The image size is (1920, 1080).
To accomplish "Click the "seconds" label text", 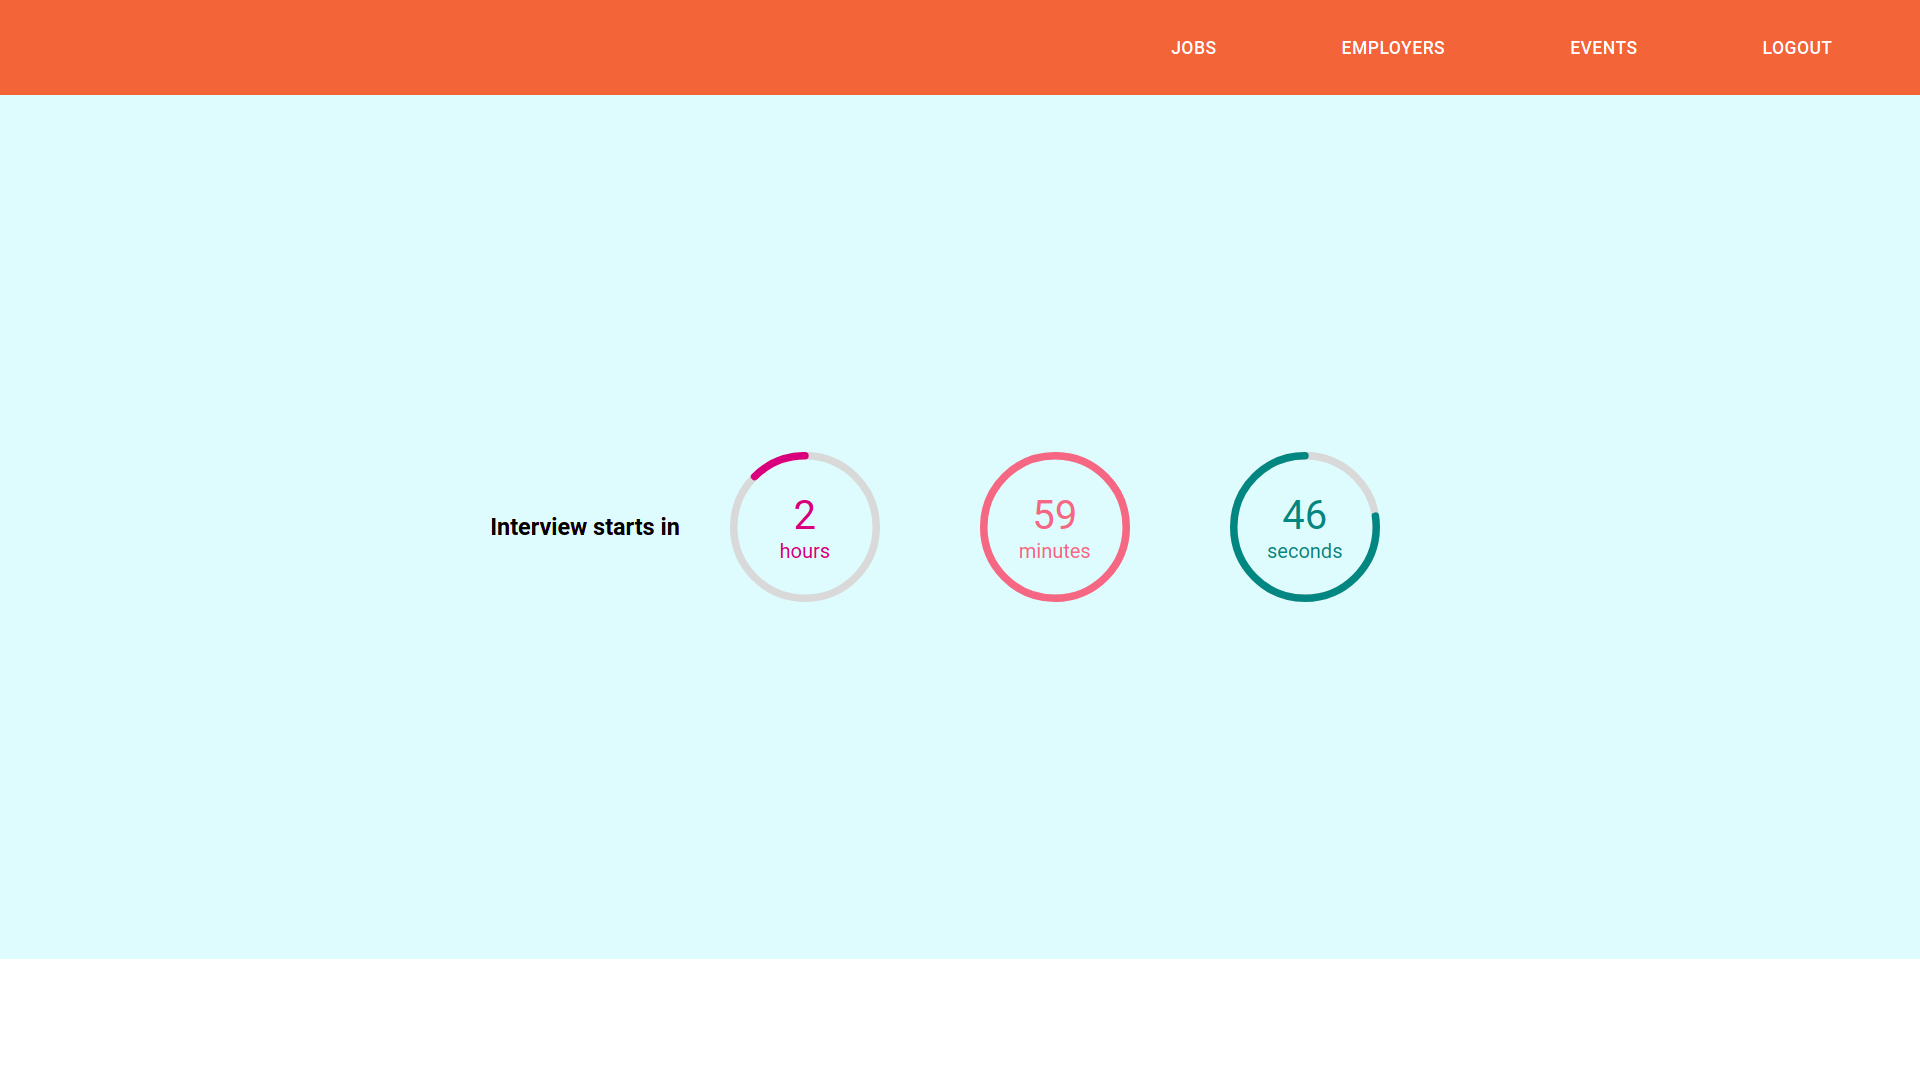I will pos(1304,551).
